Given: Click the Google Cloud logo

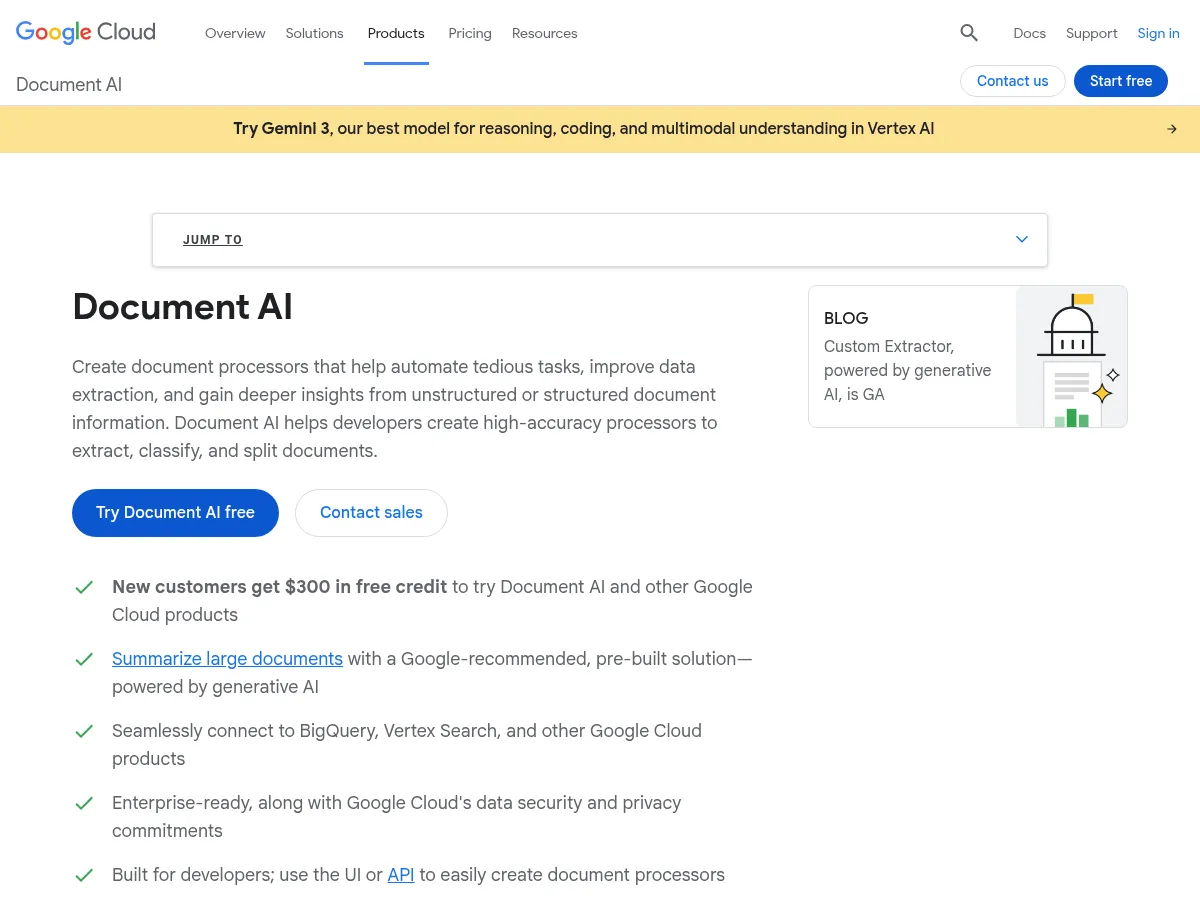Looking at the screenshot, I should click(x=85, y=32).
